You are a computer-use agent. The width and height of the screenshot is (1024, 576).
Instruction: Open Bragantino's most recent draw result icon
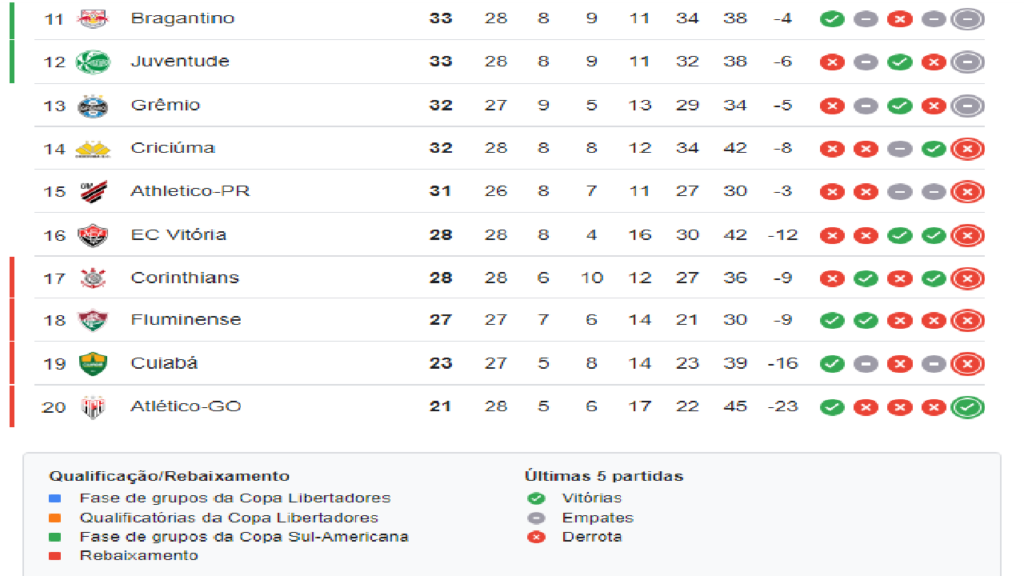click(x=967, y=20)
